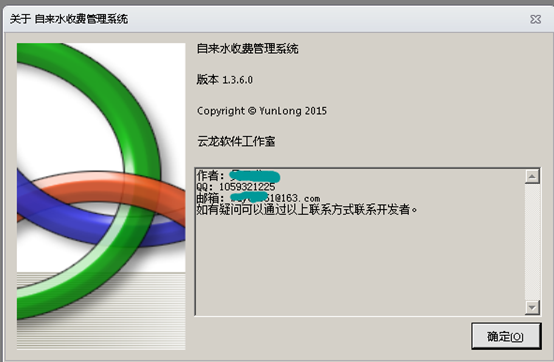The width and height of the screenshot is (554, 362).
Task: Click the 云龙软件工作室 company label
Action: point(236,142)
